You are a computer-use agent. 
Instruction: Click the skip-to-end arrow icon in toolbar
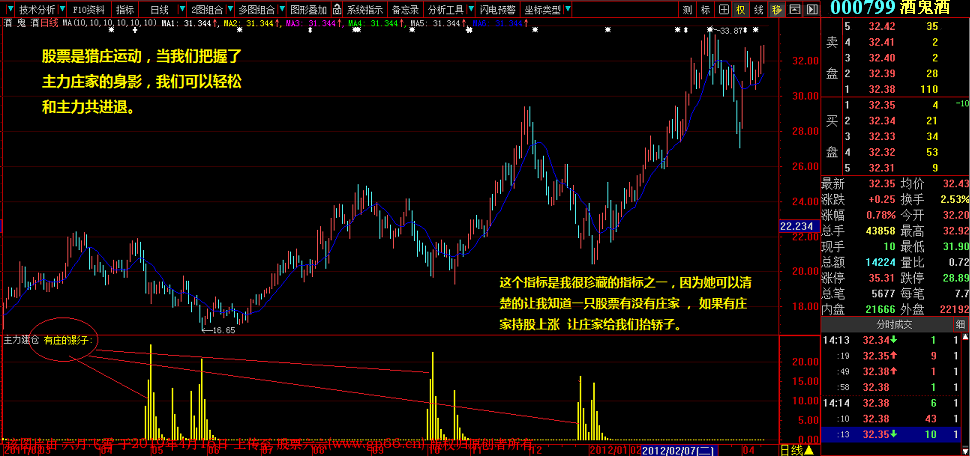[812, 8]
